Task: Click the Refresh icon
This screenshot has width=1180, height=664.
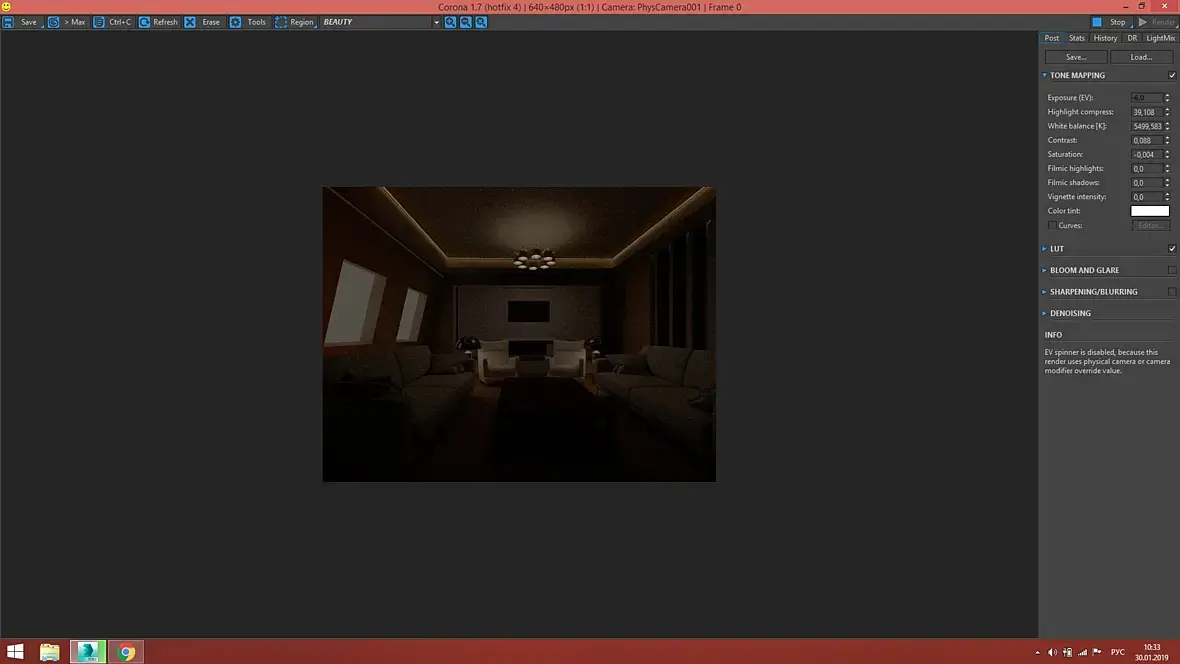Action: [x=144, y=22]
